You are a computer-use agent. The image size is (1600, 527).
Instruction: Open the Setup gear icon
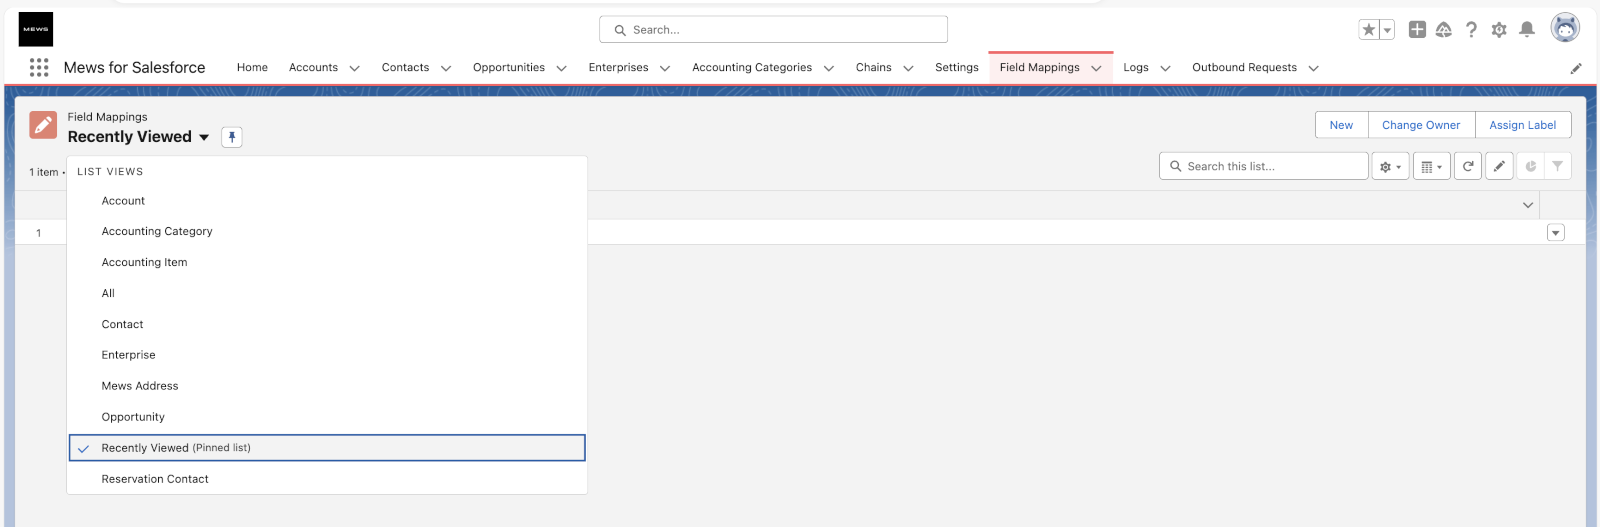click(x=1499, y=30)
